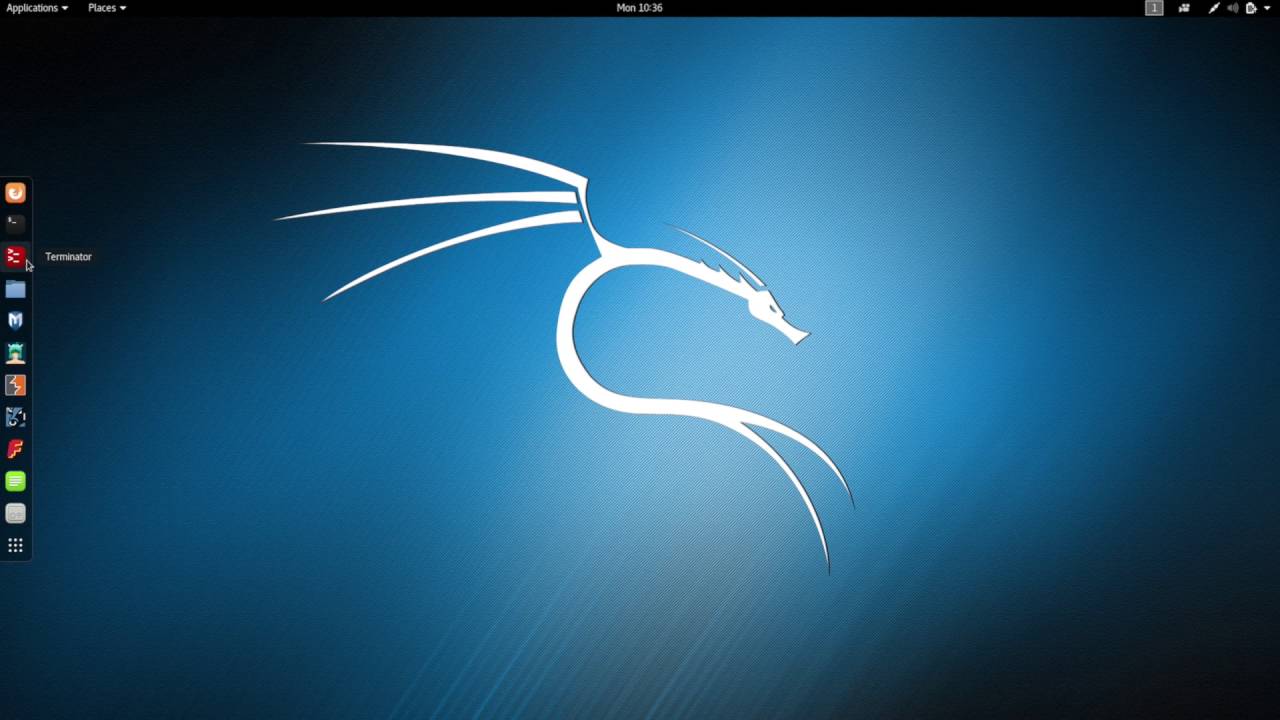Viewport: 1280px width, 720px height.
Task: Expand the system menu dropdown arrow
Action: tap(1267, 8)
